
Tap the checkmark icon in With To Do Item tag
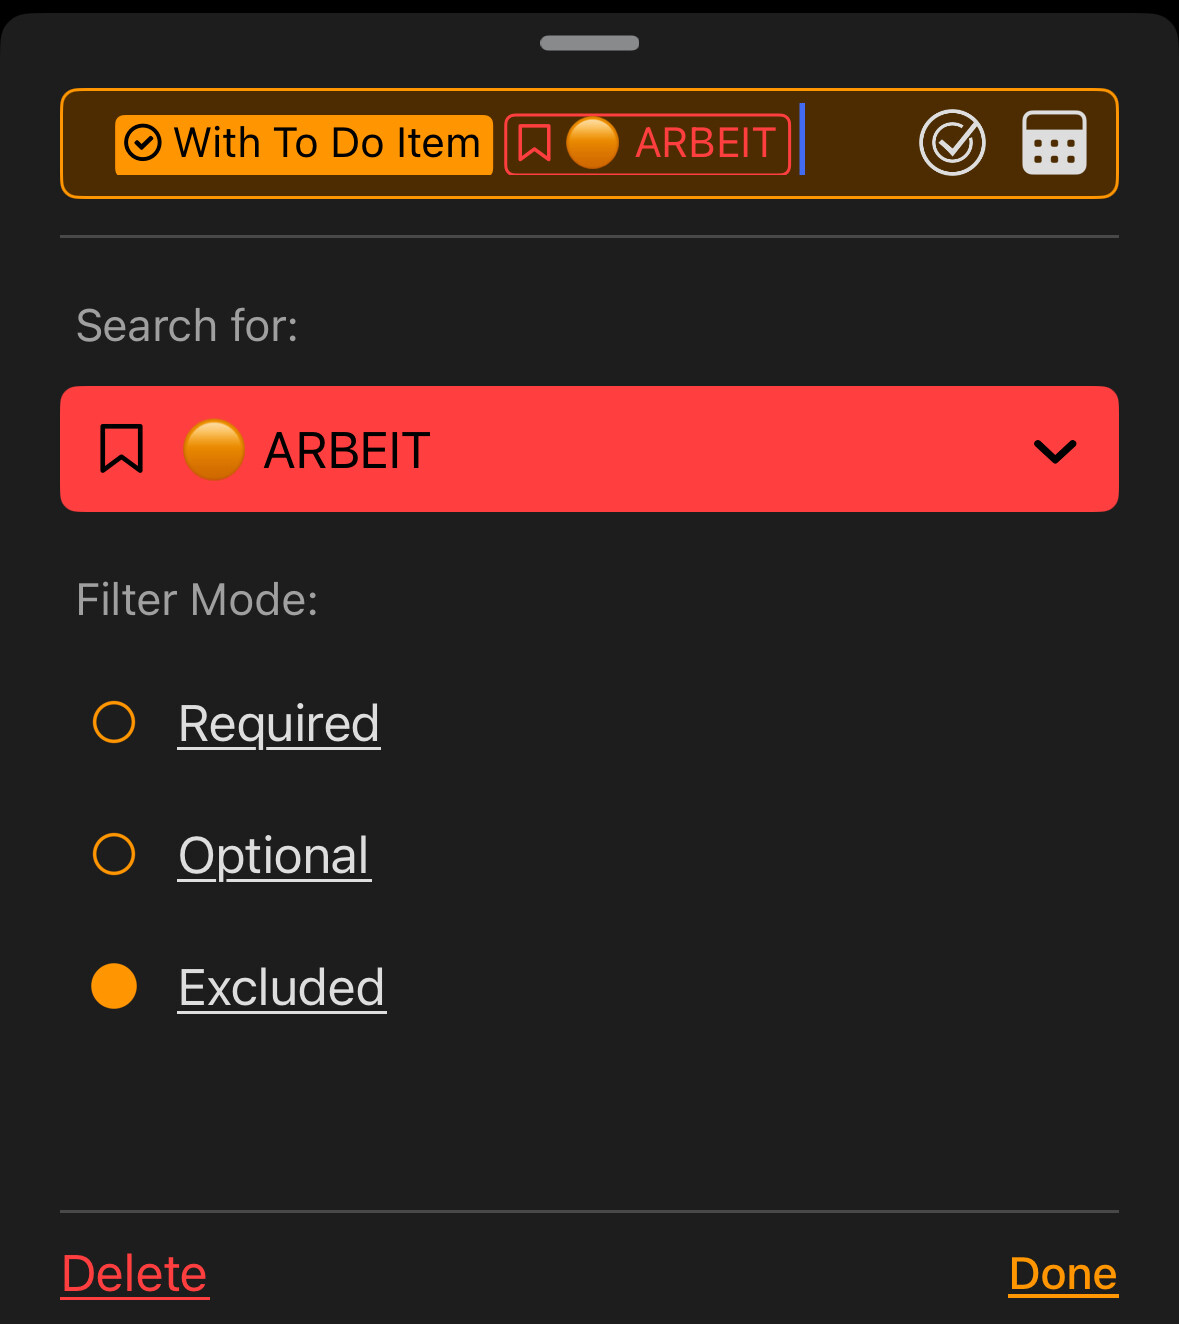coord(143,143)
